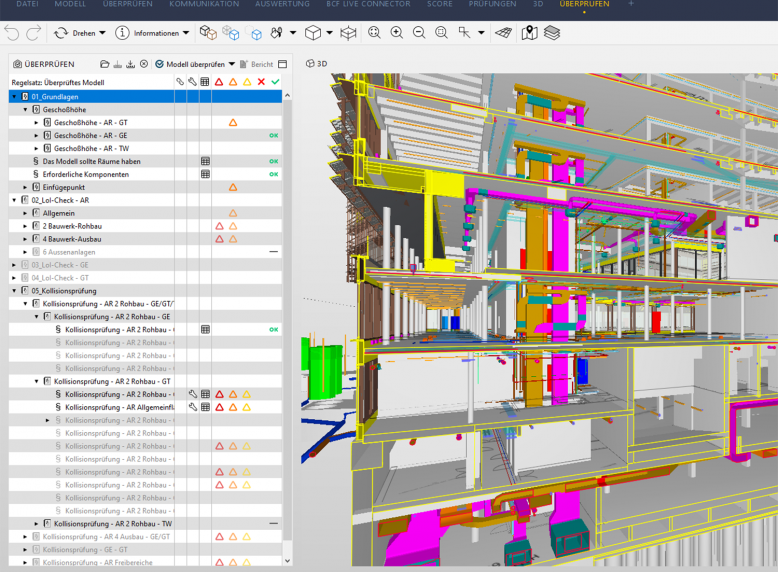Click the map with location pin icon
Viewport: 778px width, 572px height.
pyautogui.click(x=529, y=33)
